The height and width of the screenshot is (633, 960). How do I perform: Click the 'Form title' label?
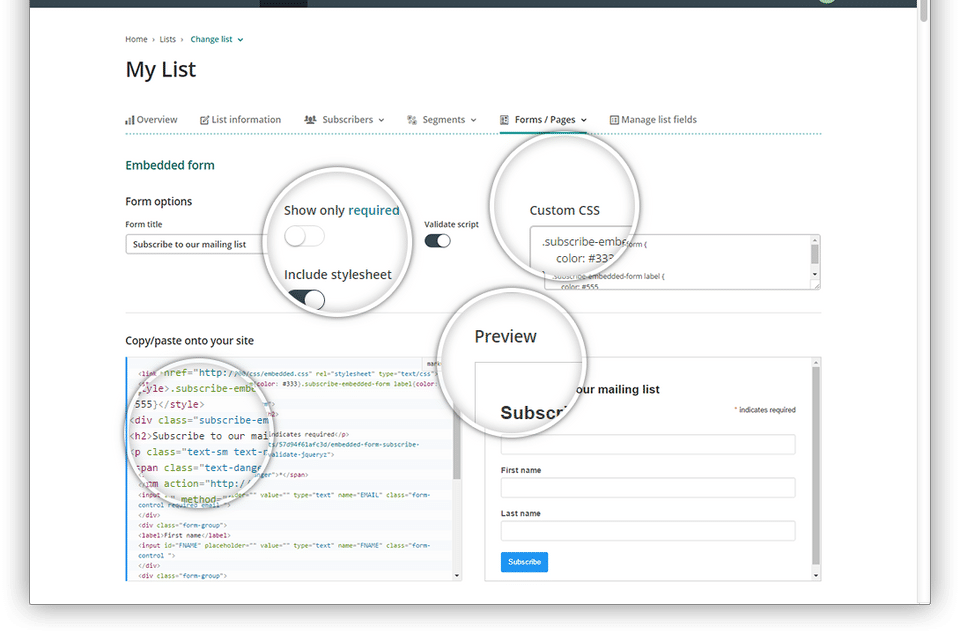pyautogui.click(x=144, y=225)
